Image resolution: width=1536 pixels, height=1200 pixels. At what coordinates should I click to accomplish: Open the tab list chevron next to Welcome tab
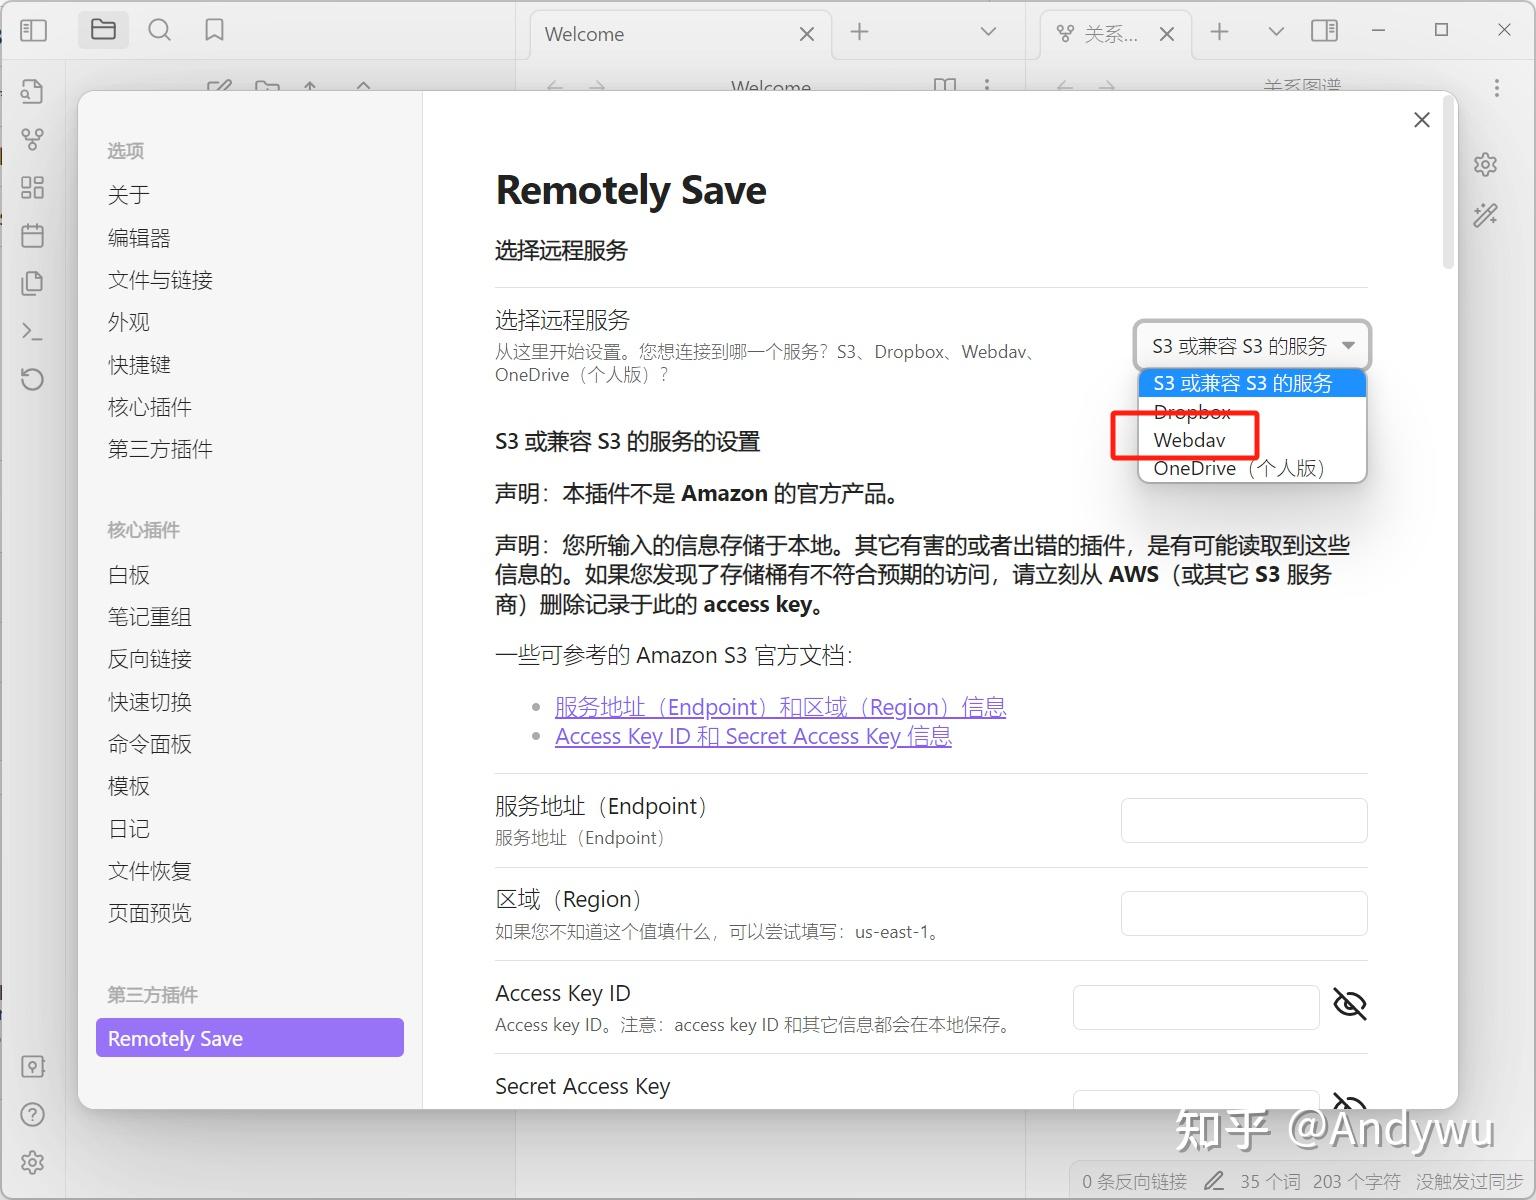(986, 32)
